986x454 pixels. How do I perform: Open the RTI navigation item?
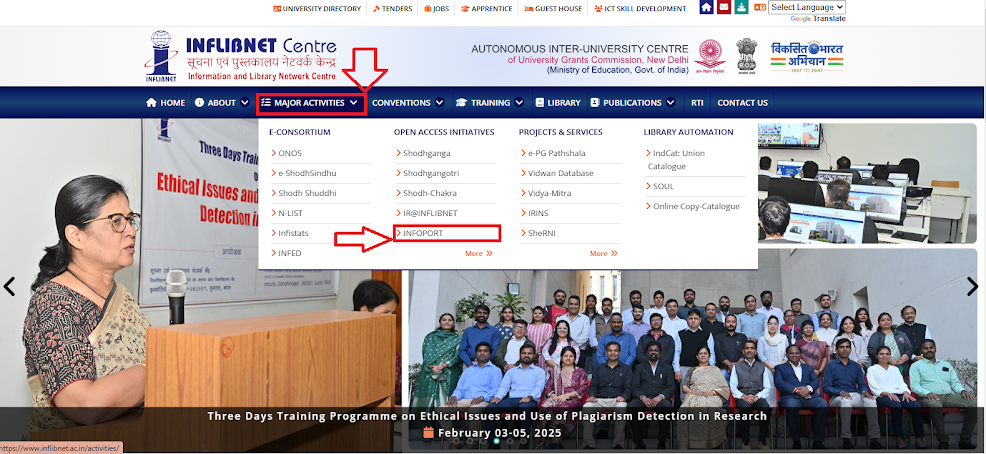[697, 102]
